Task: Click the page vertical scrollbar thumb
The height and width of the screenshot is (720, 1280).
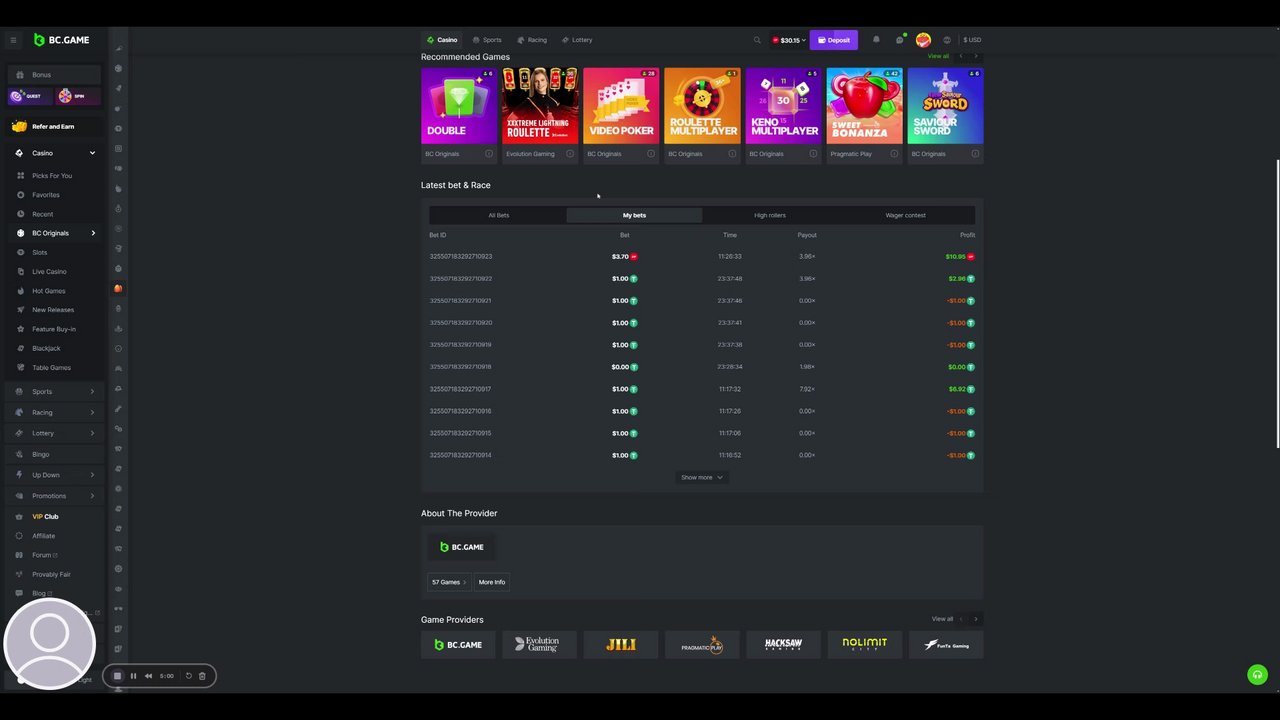Action: [x=1277, y=304]
